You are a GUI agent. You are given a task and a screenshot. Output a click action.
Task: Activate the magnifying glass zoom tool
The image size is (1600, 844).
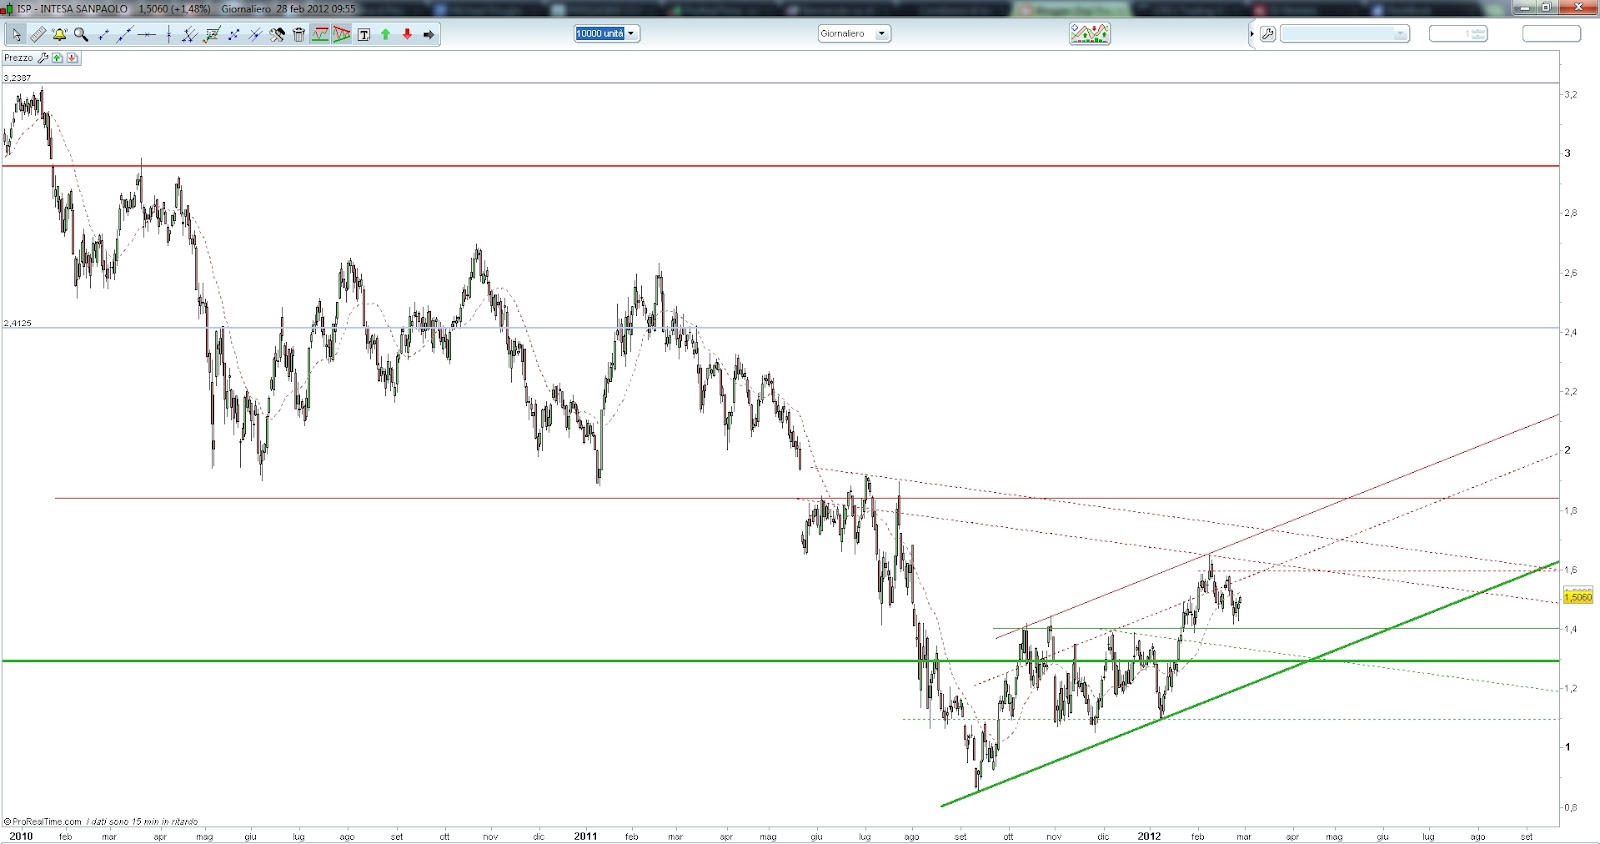(81, 34)
